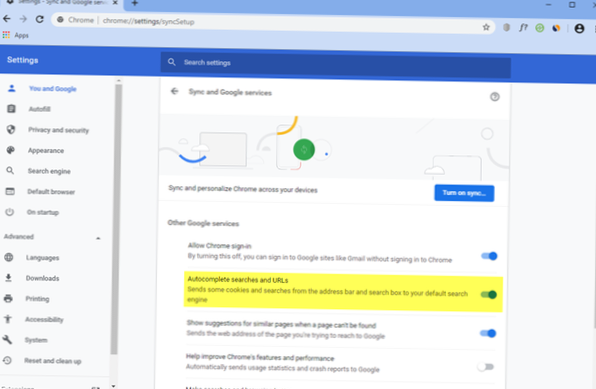The width and height of the screenshot is (596, 389).
Task: Select Search engine in sidebar
Action: (49, 171)
